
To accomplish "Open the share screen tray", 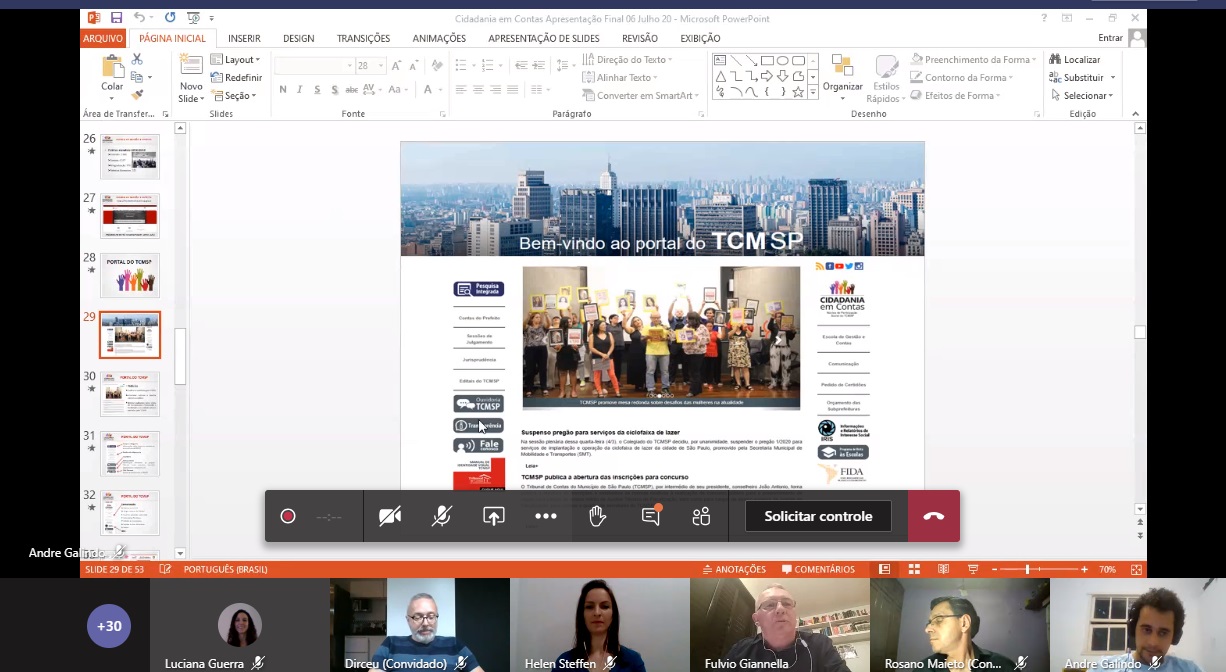I will (x=494, y=516).
